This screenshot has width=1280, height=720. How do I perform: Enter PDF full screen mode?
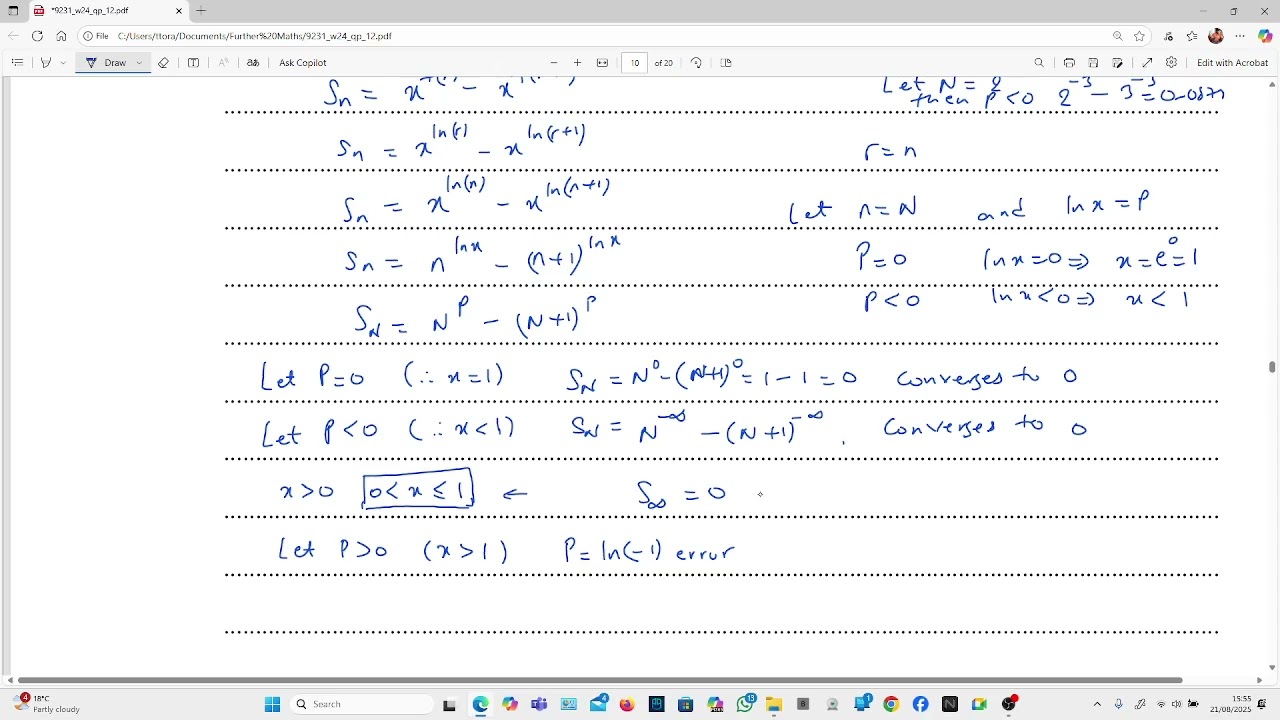pos(1147,62)
